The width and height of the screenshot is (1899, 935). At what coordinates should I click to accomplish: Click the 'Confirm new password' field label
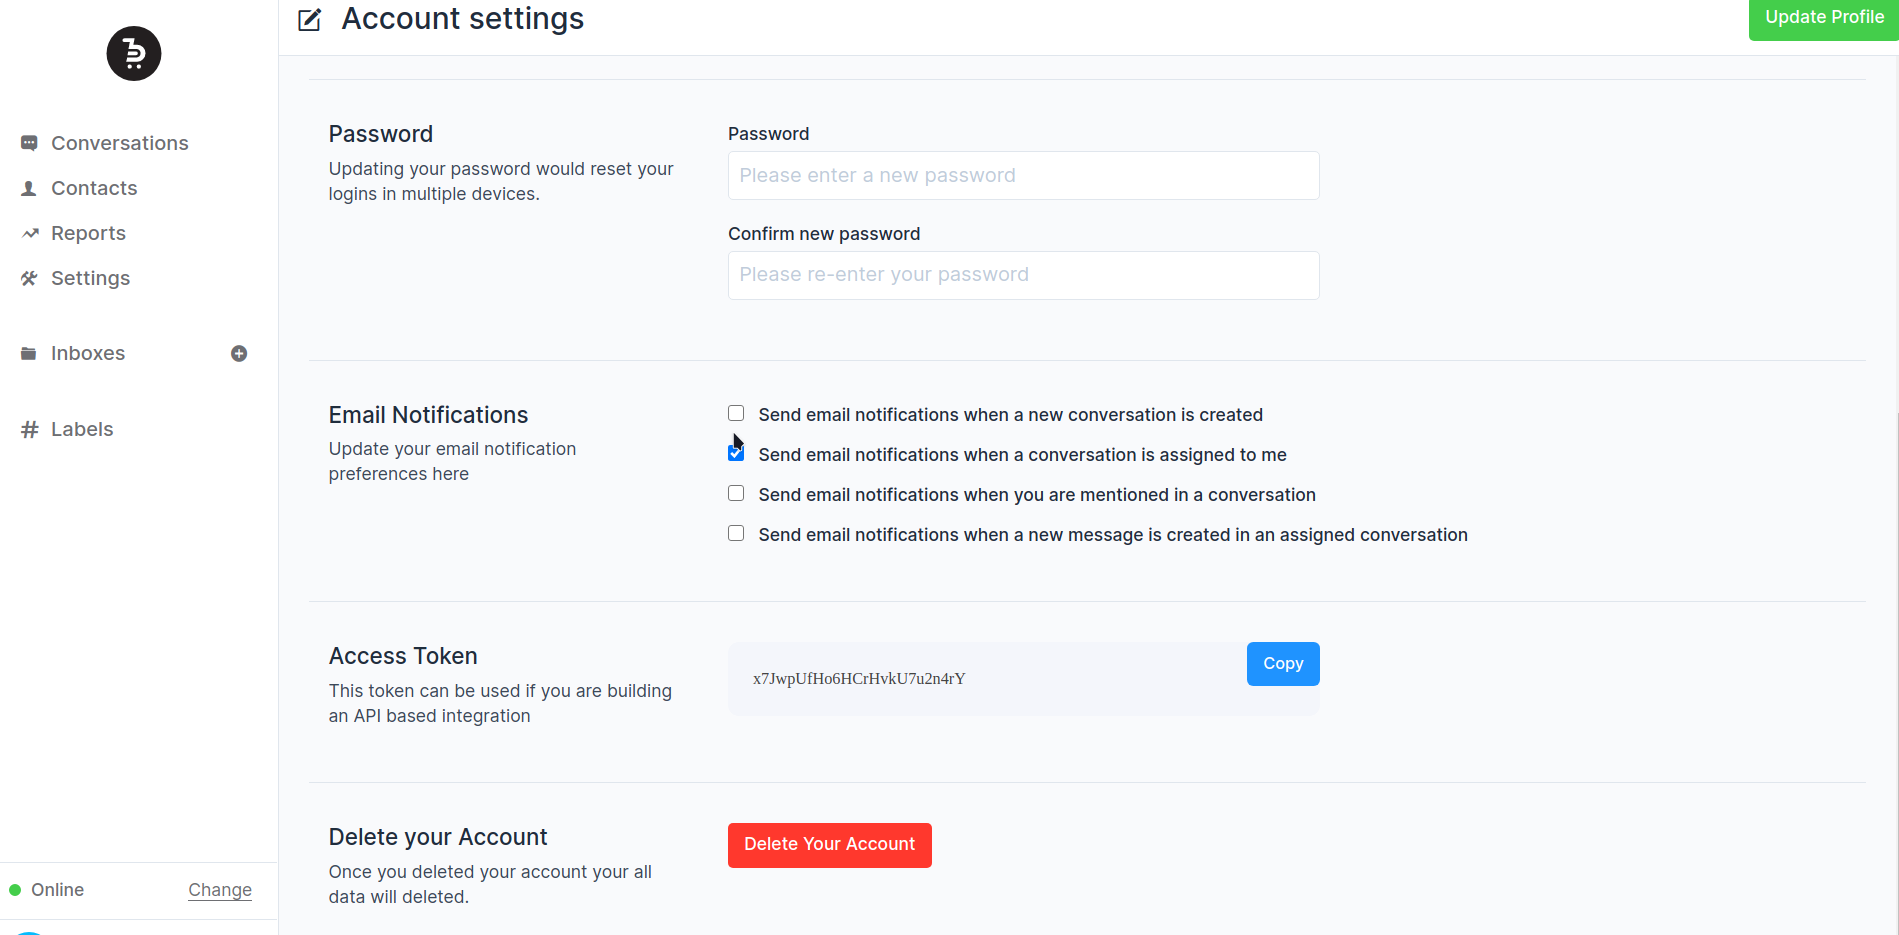click(824, 234)
